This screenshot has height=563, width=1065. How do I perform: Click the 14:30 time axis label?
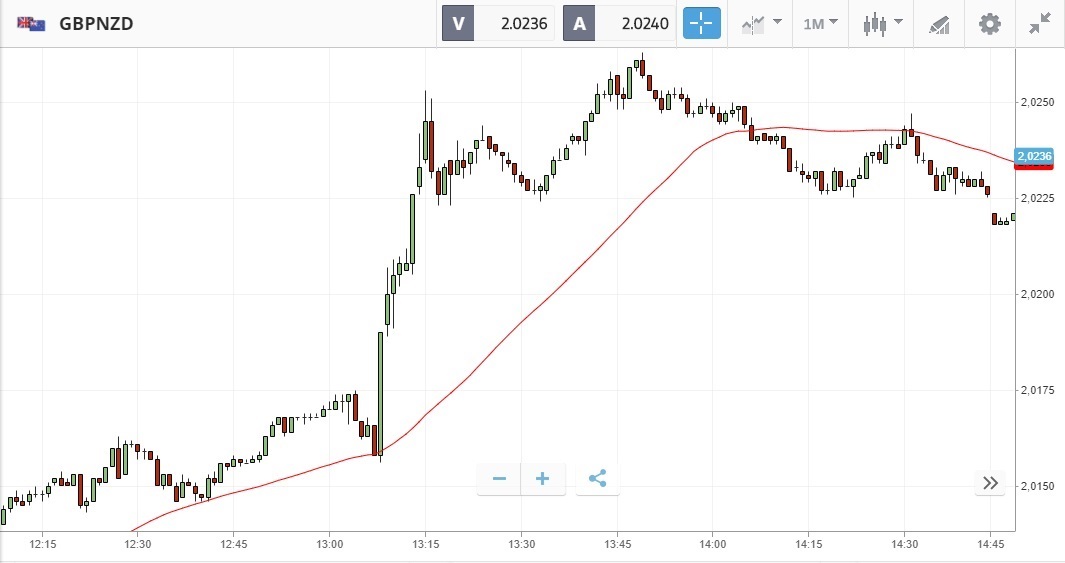904,544
